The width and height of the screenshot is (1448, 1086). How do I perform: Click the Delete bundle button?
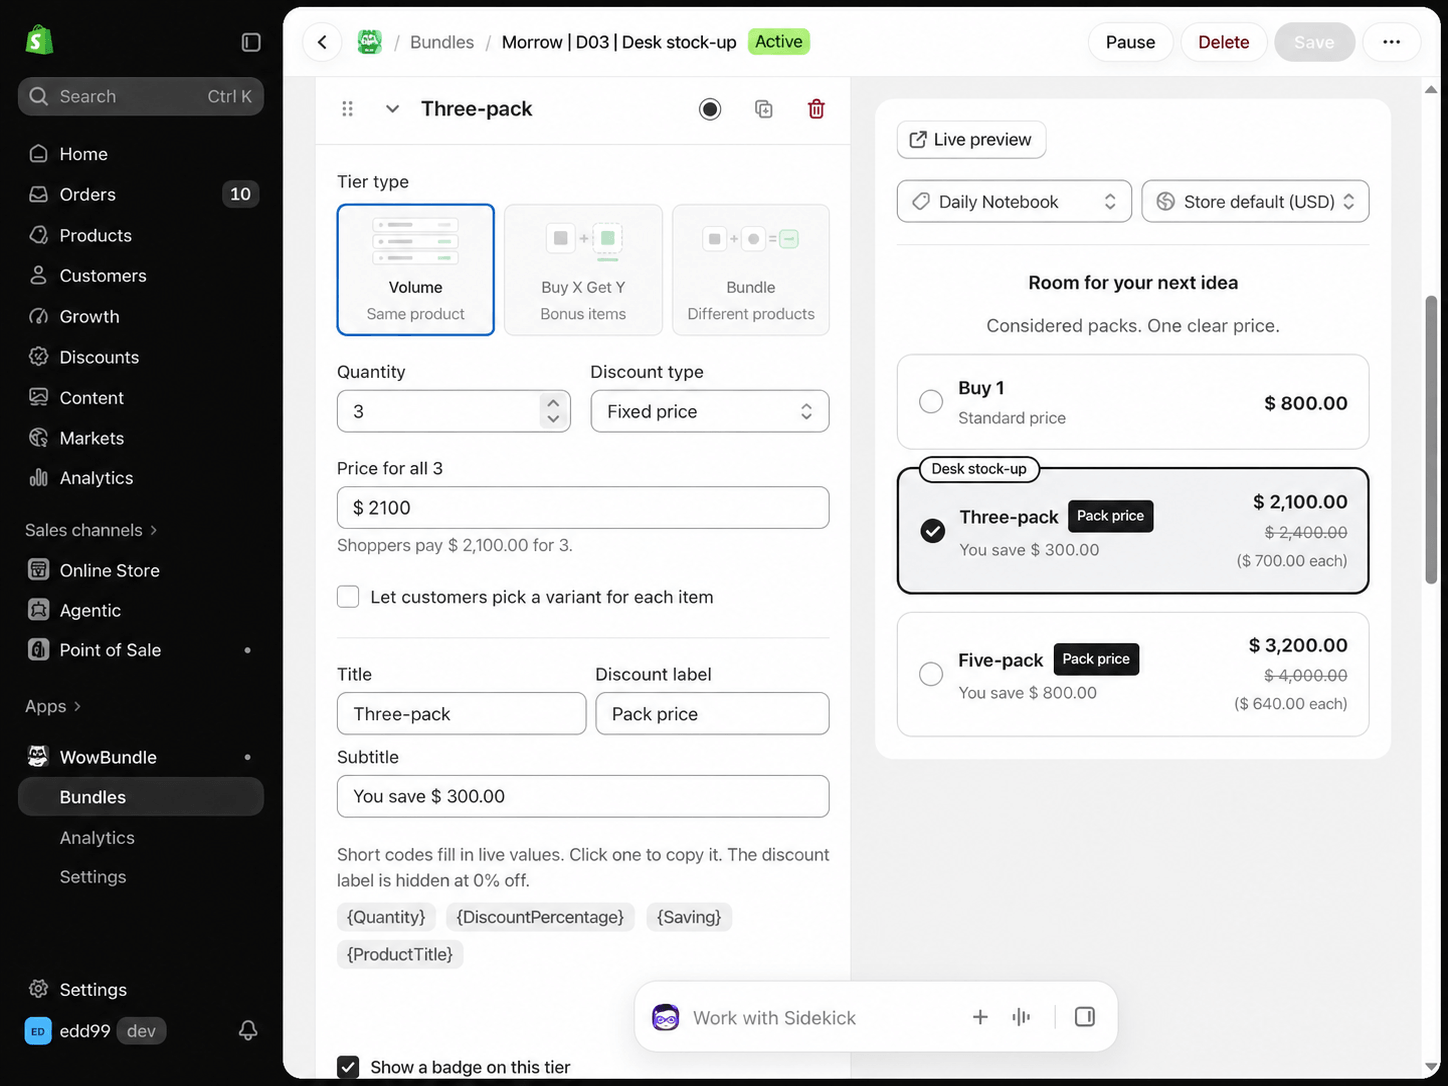[x=1224, y=42]
